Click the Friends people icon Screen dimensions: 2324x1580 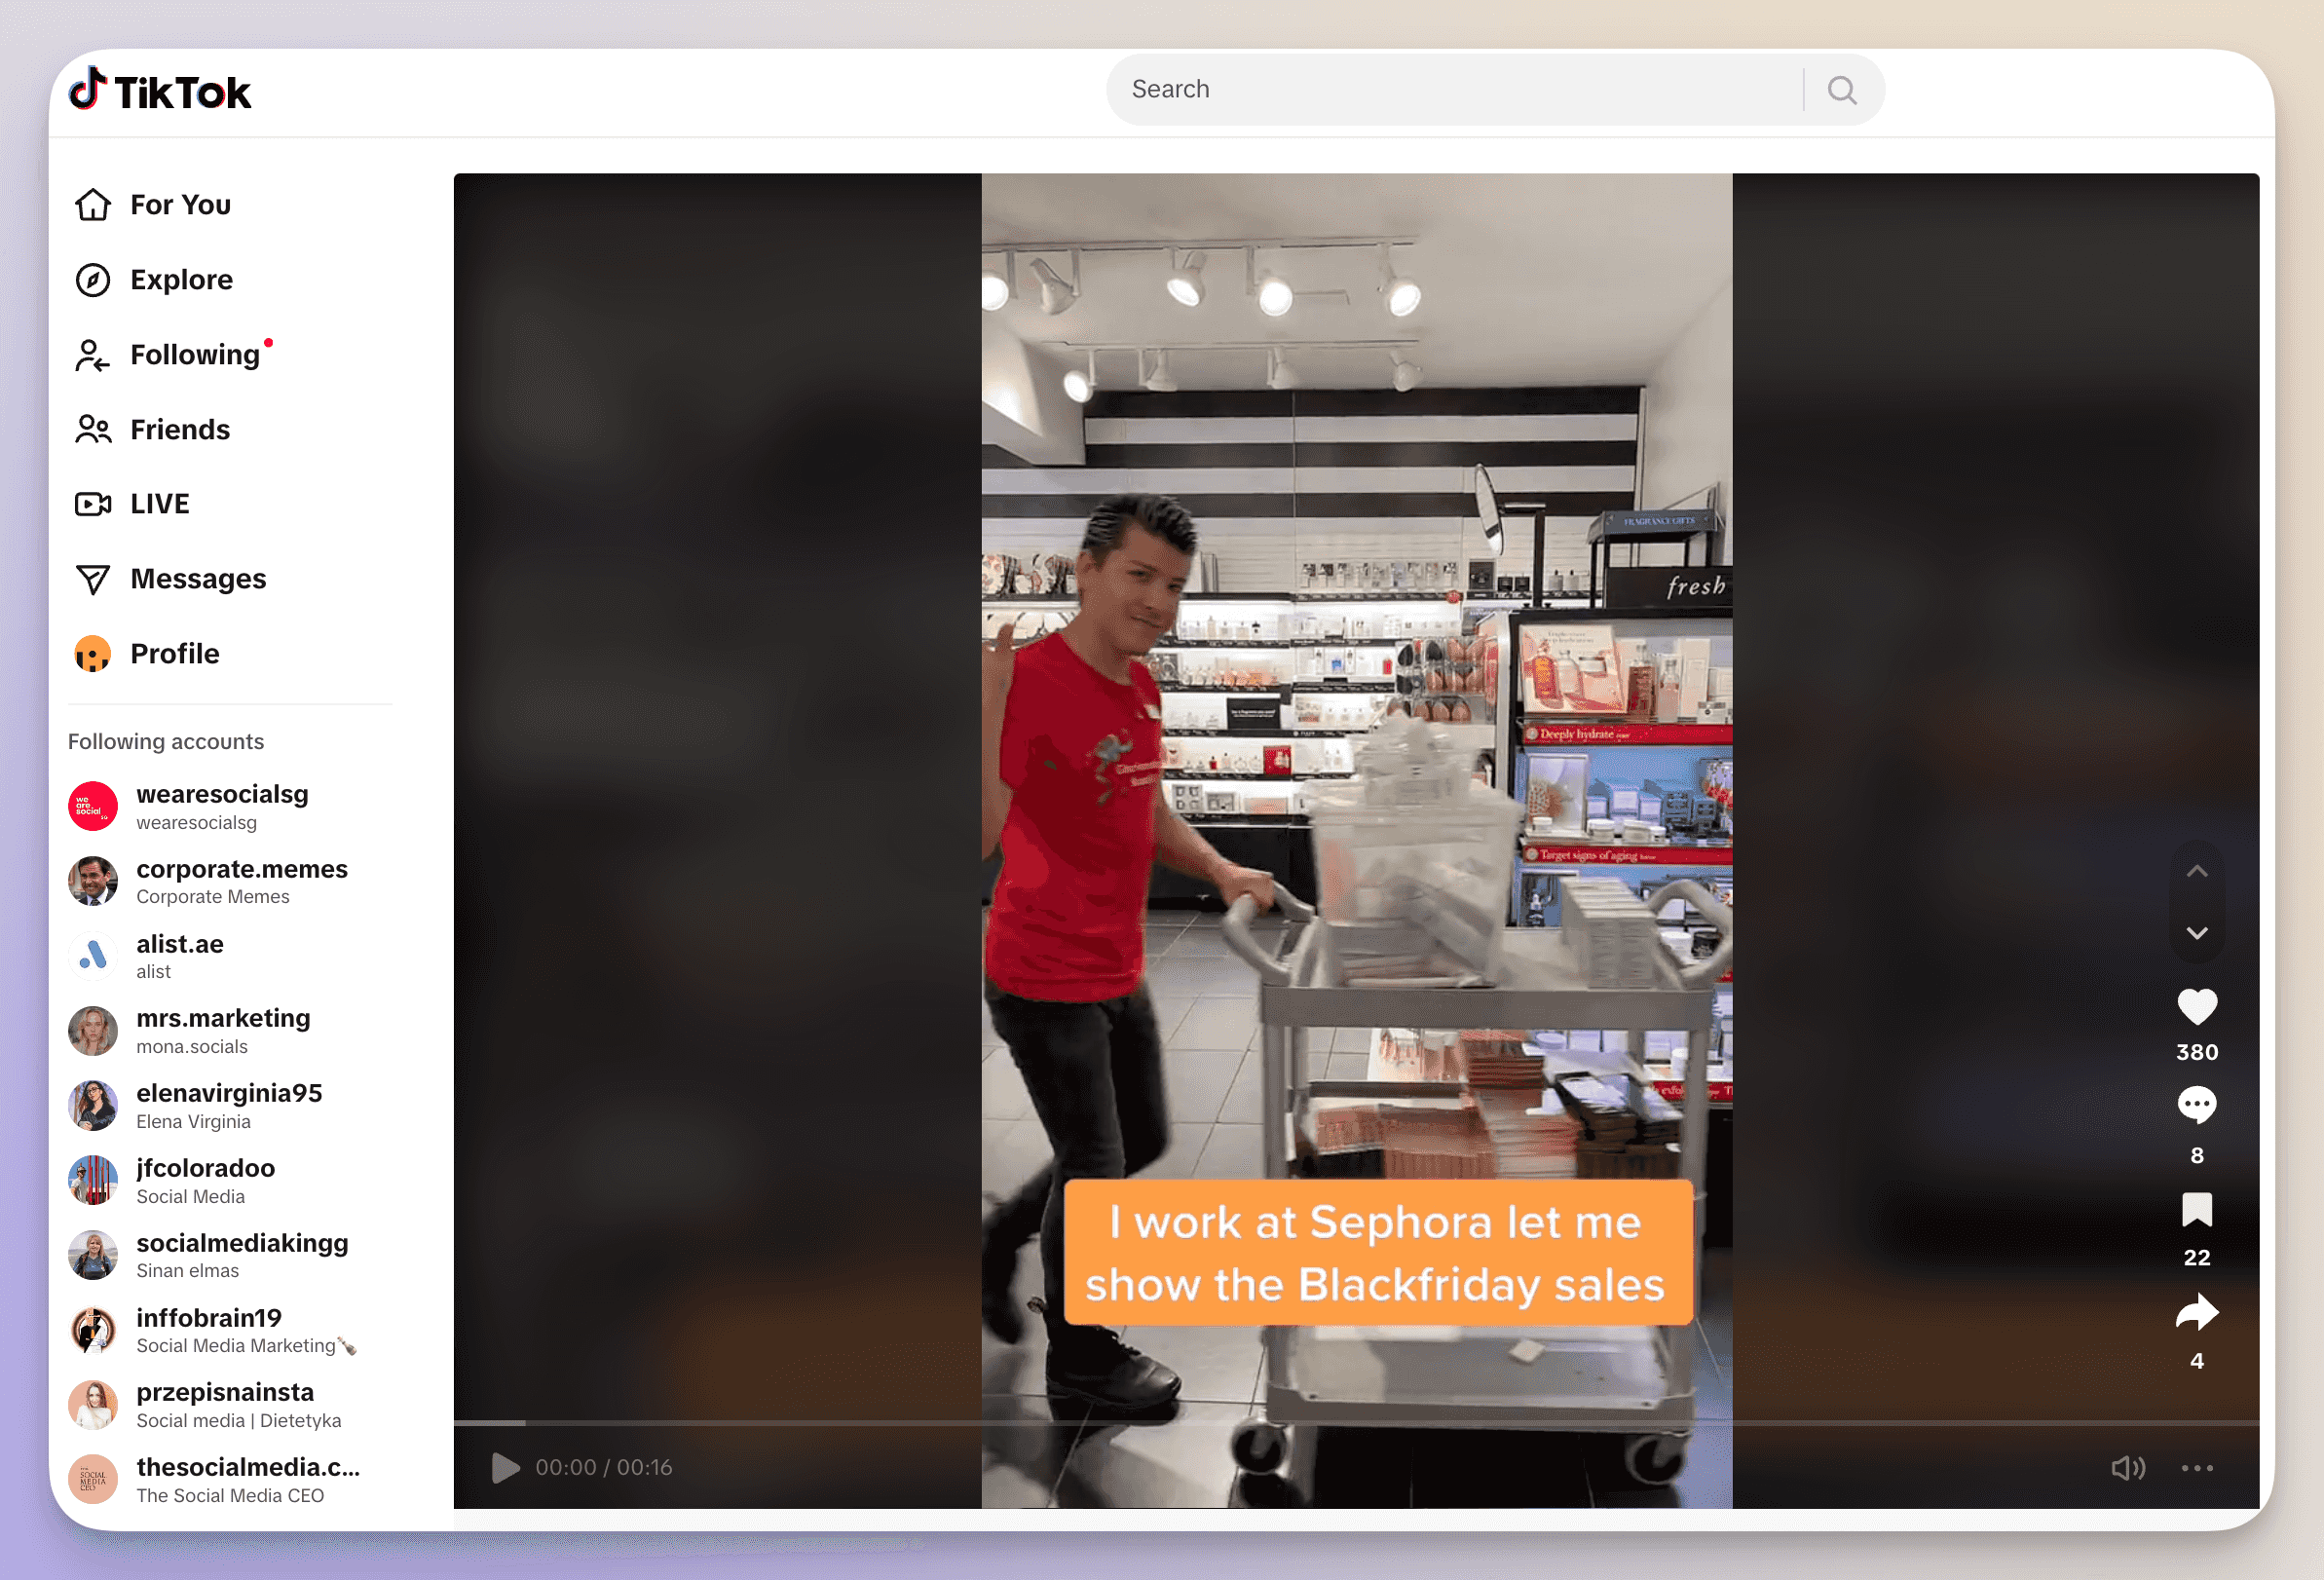[x=93, y=429]
